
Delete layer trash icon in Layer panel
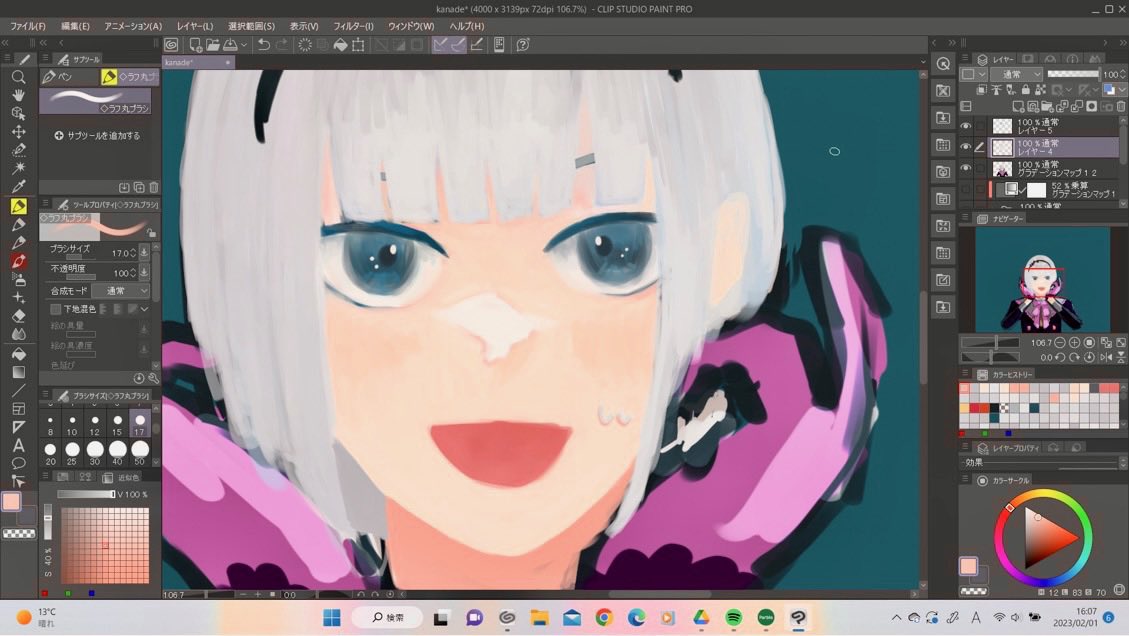click(x=1120, y=107)
